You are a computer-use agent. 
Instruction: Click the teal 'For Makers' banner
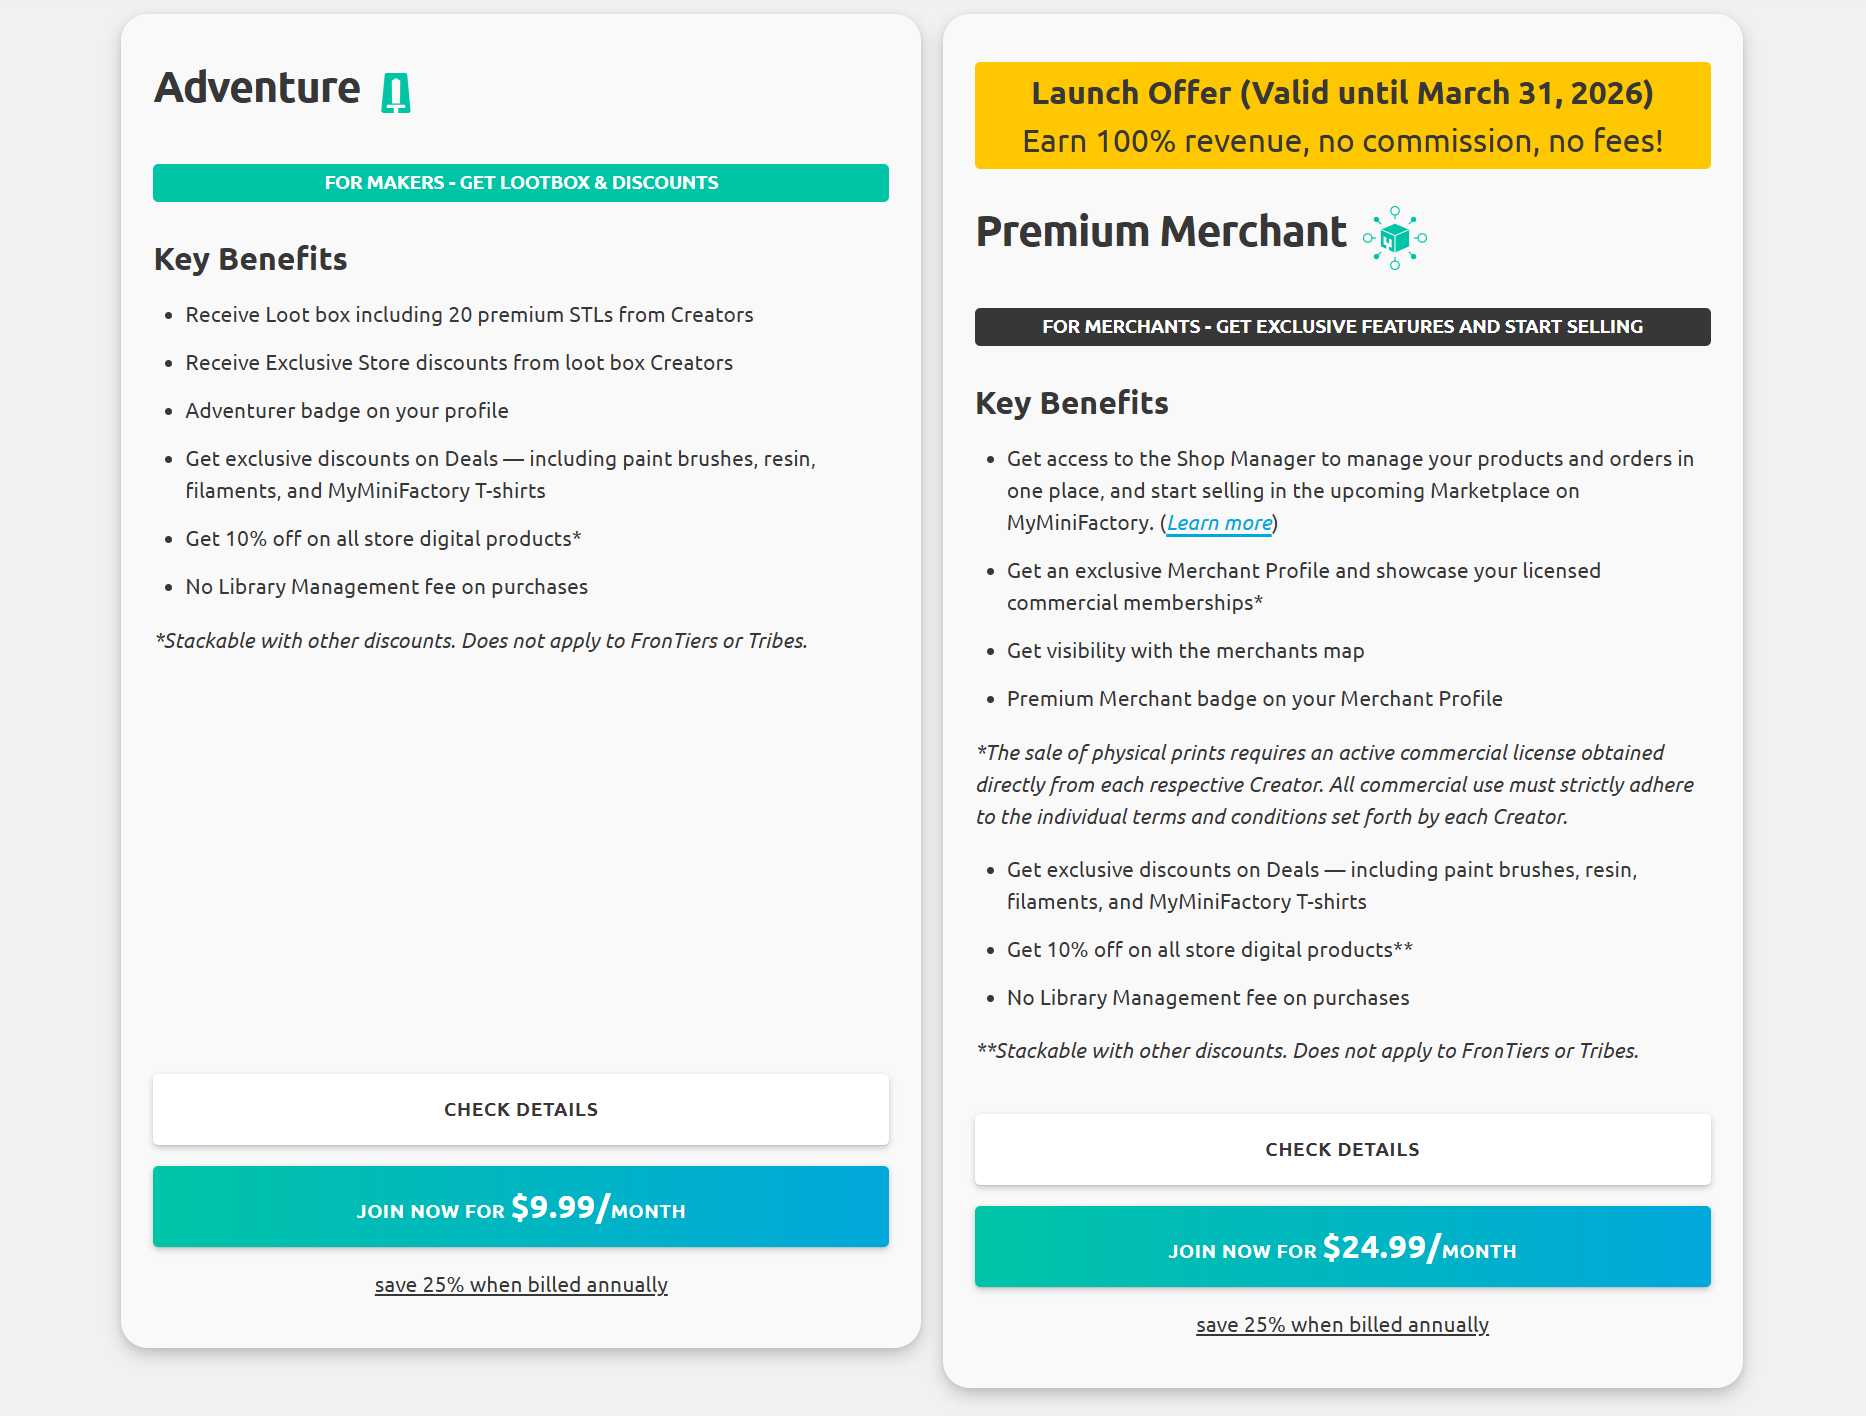[x=520, y=183]
